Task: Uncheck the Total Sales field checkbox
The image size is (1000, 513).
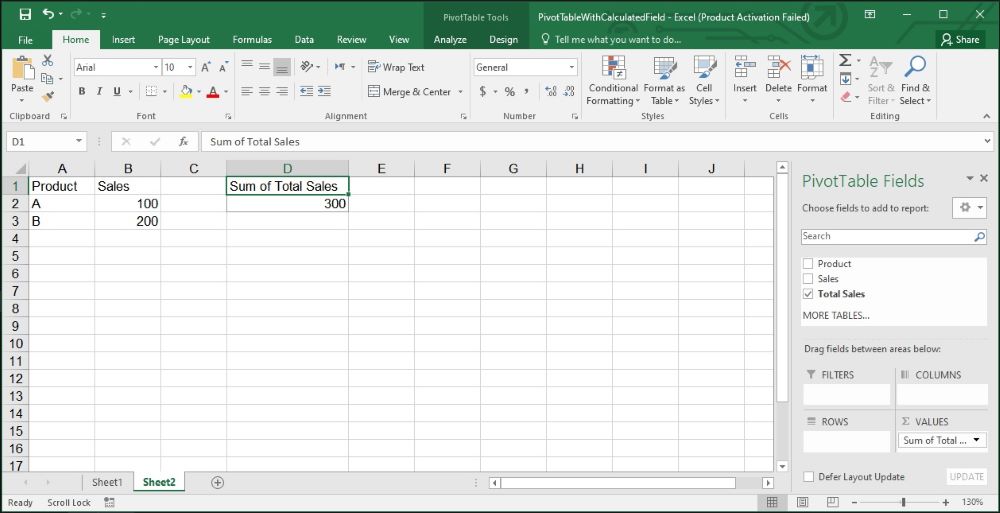Action: (x=808, y=294)
